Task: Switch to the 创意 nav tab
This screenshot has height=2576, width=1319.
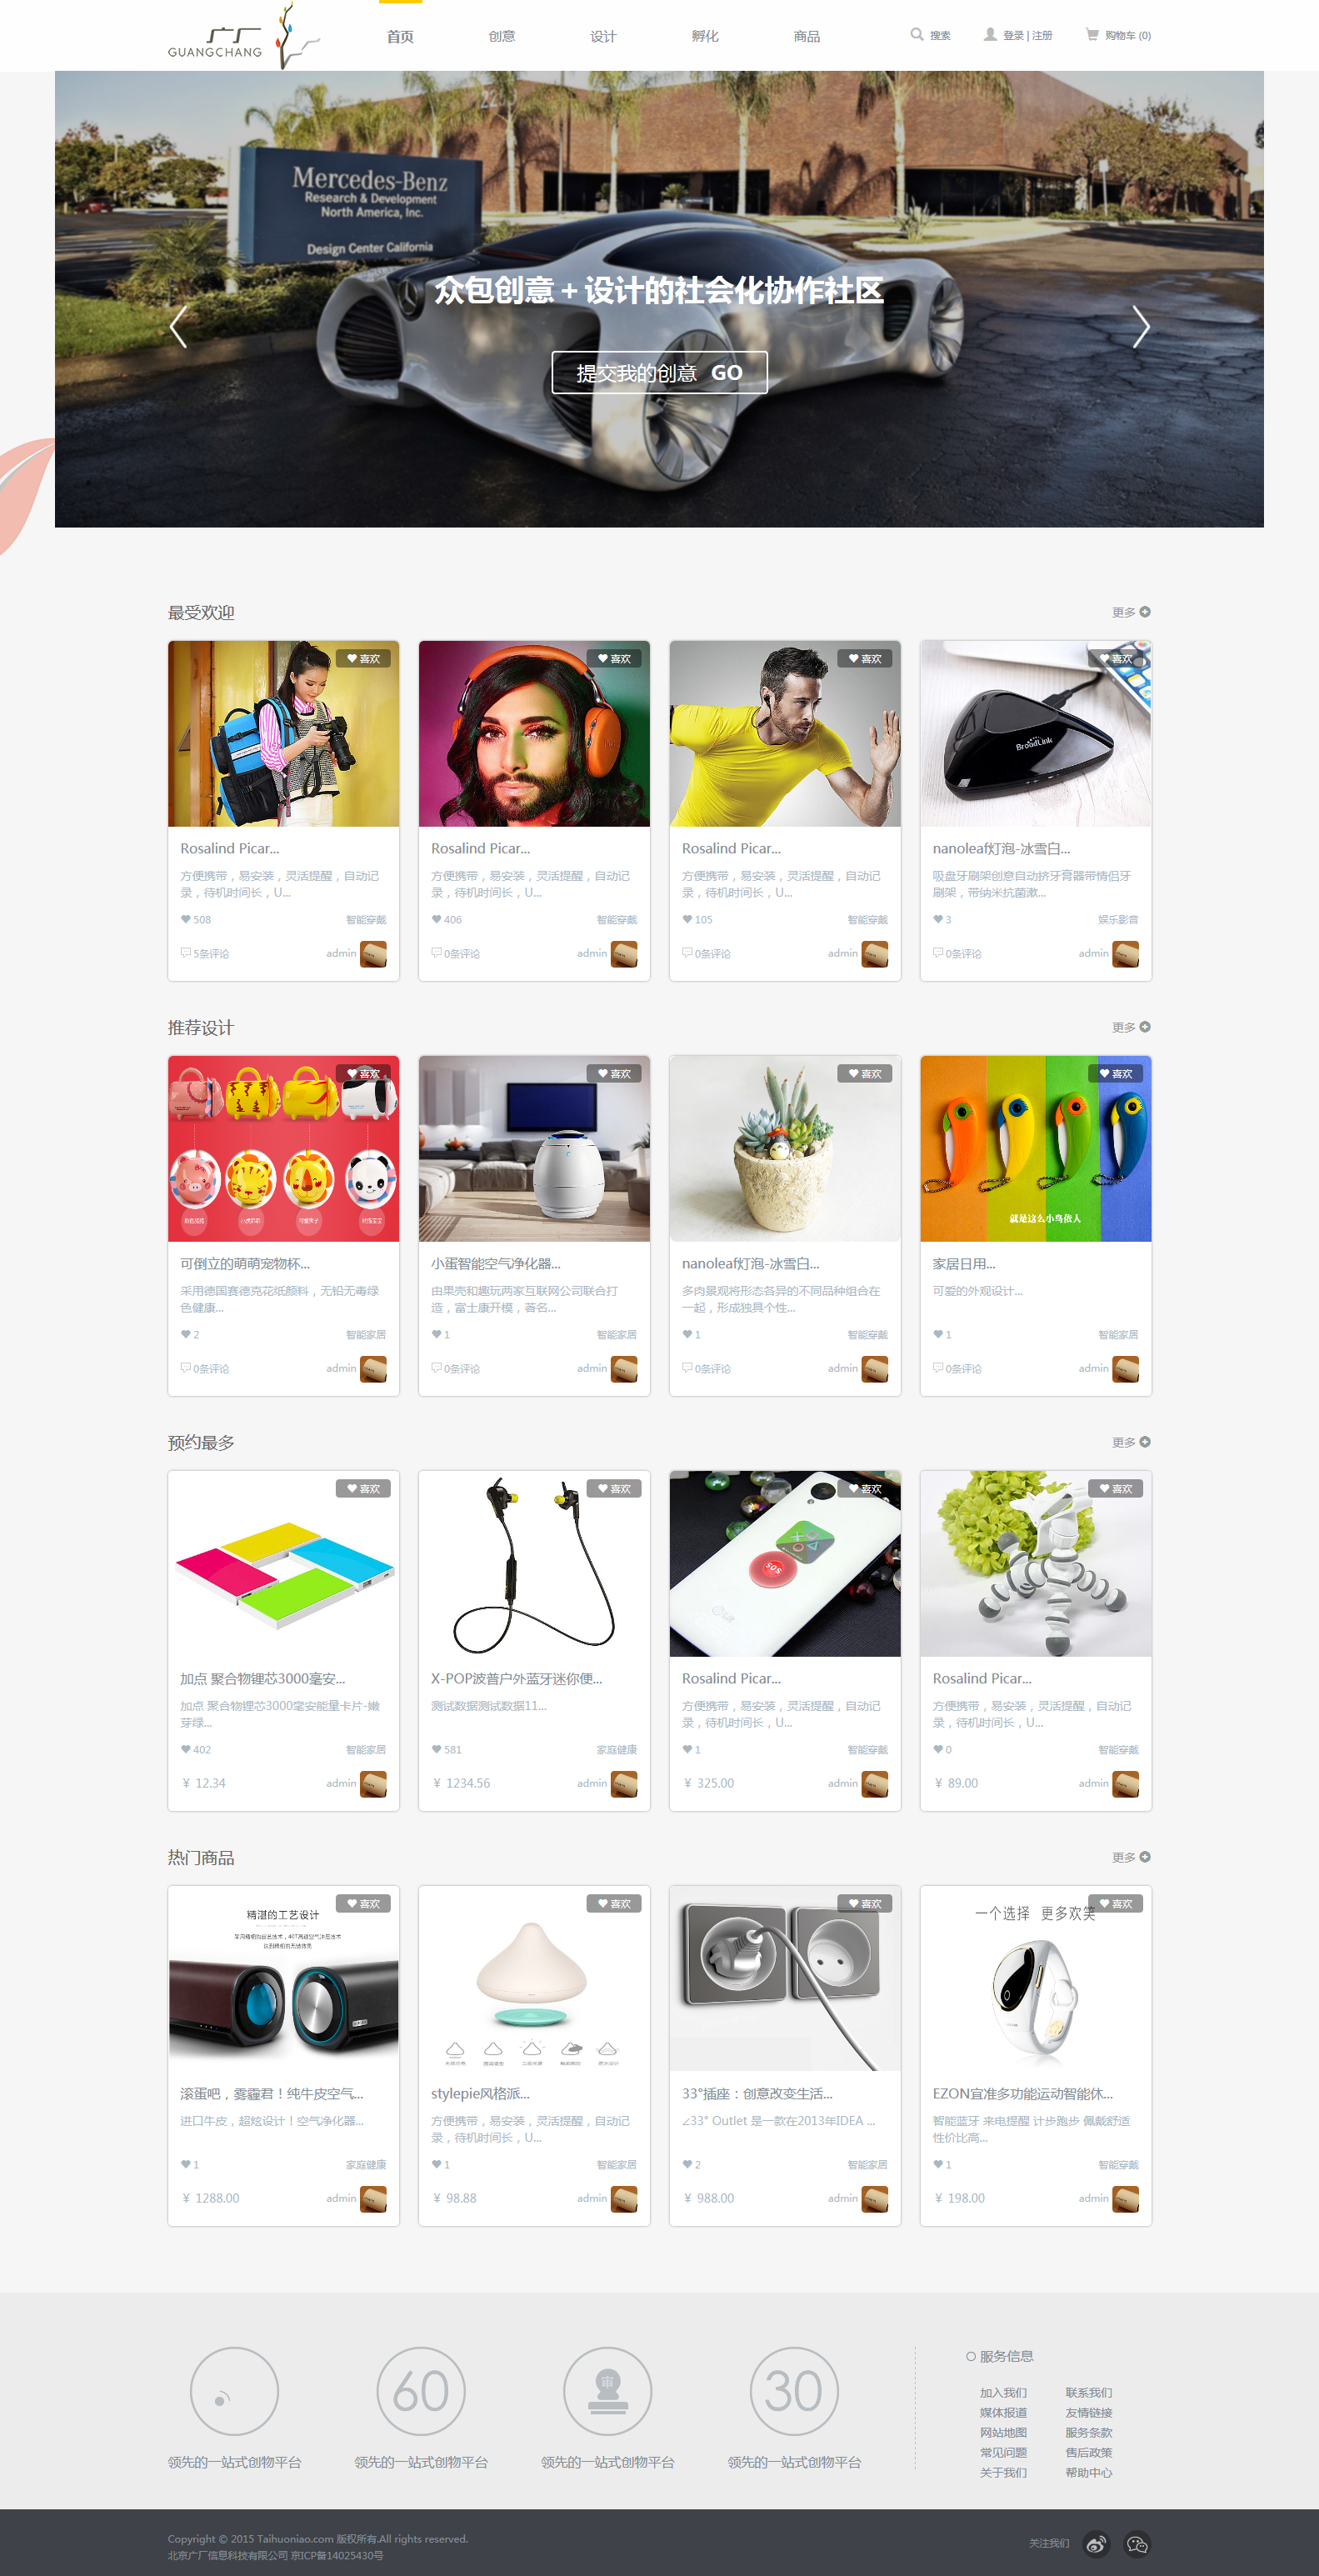Action: (x=502, y=36)
